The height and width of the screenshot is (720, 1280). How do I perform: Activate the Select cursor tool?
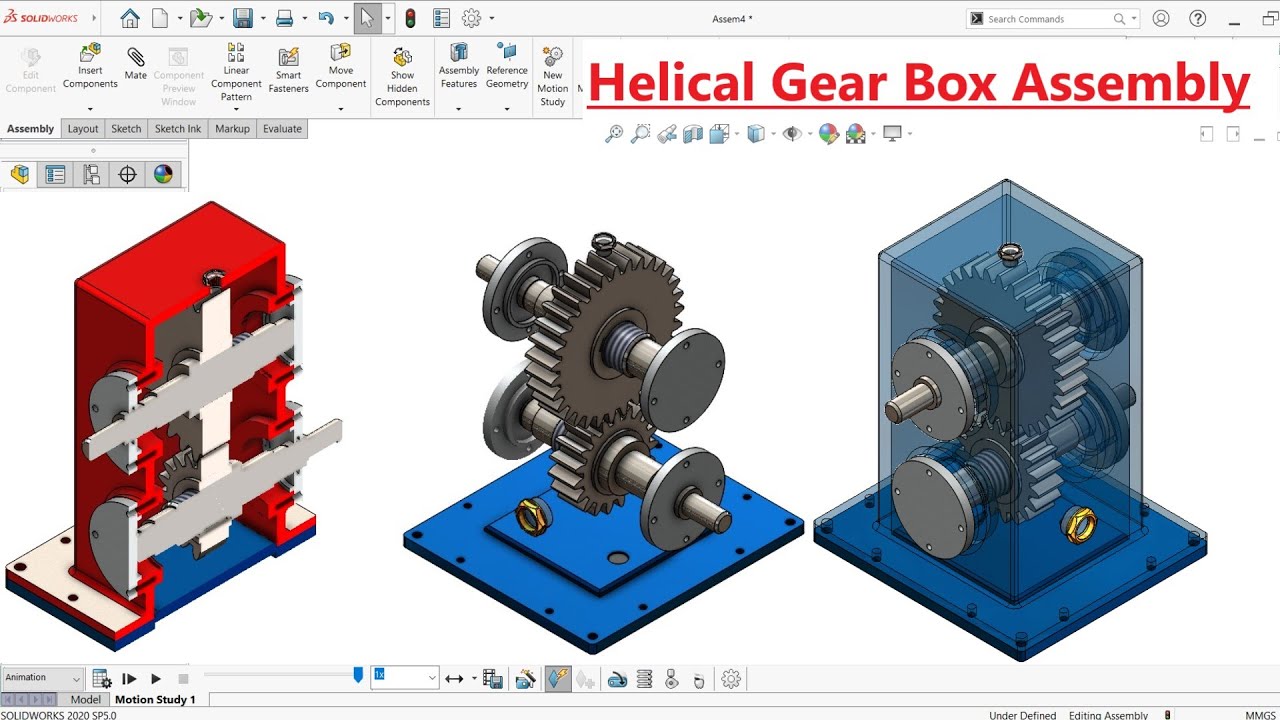pos(367,18)
